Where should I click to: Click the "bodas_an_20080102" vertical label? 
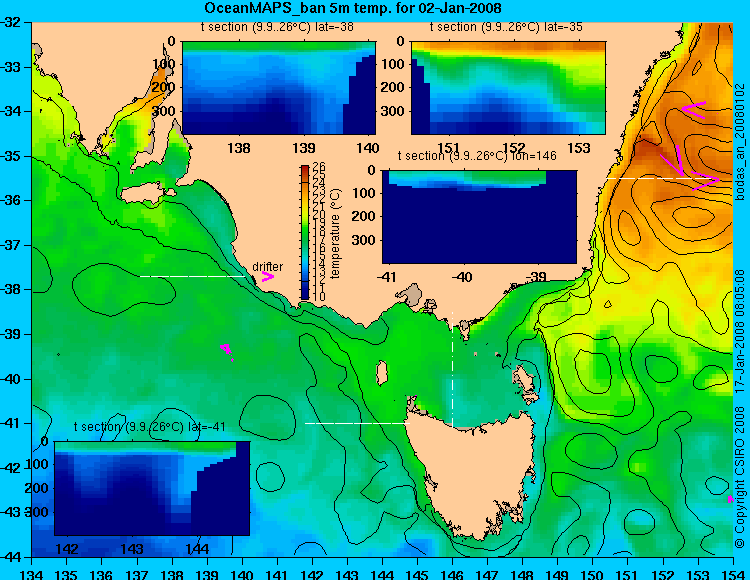pos(741,143)
